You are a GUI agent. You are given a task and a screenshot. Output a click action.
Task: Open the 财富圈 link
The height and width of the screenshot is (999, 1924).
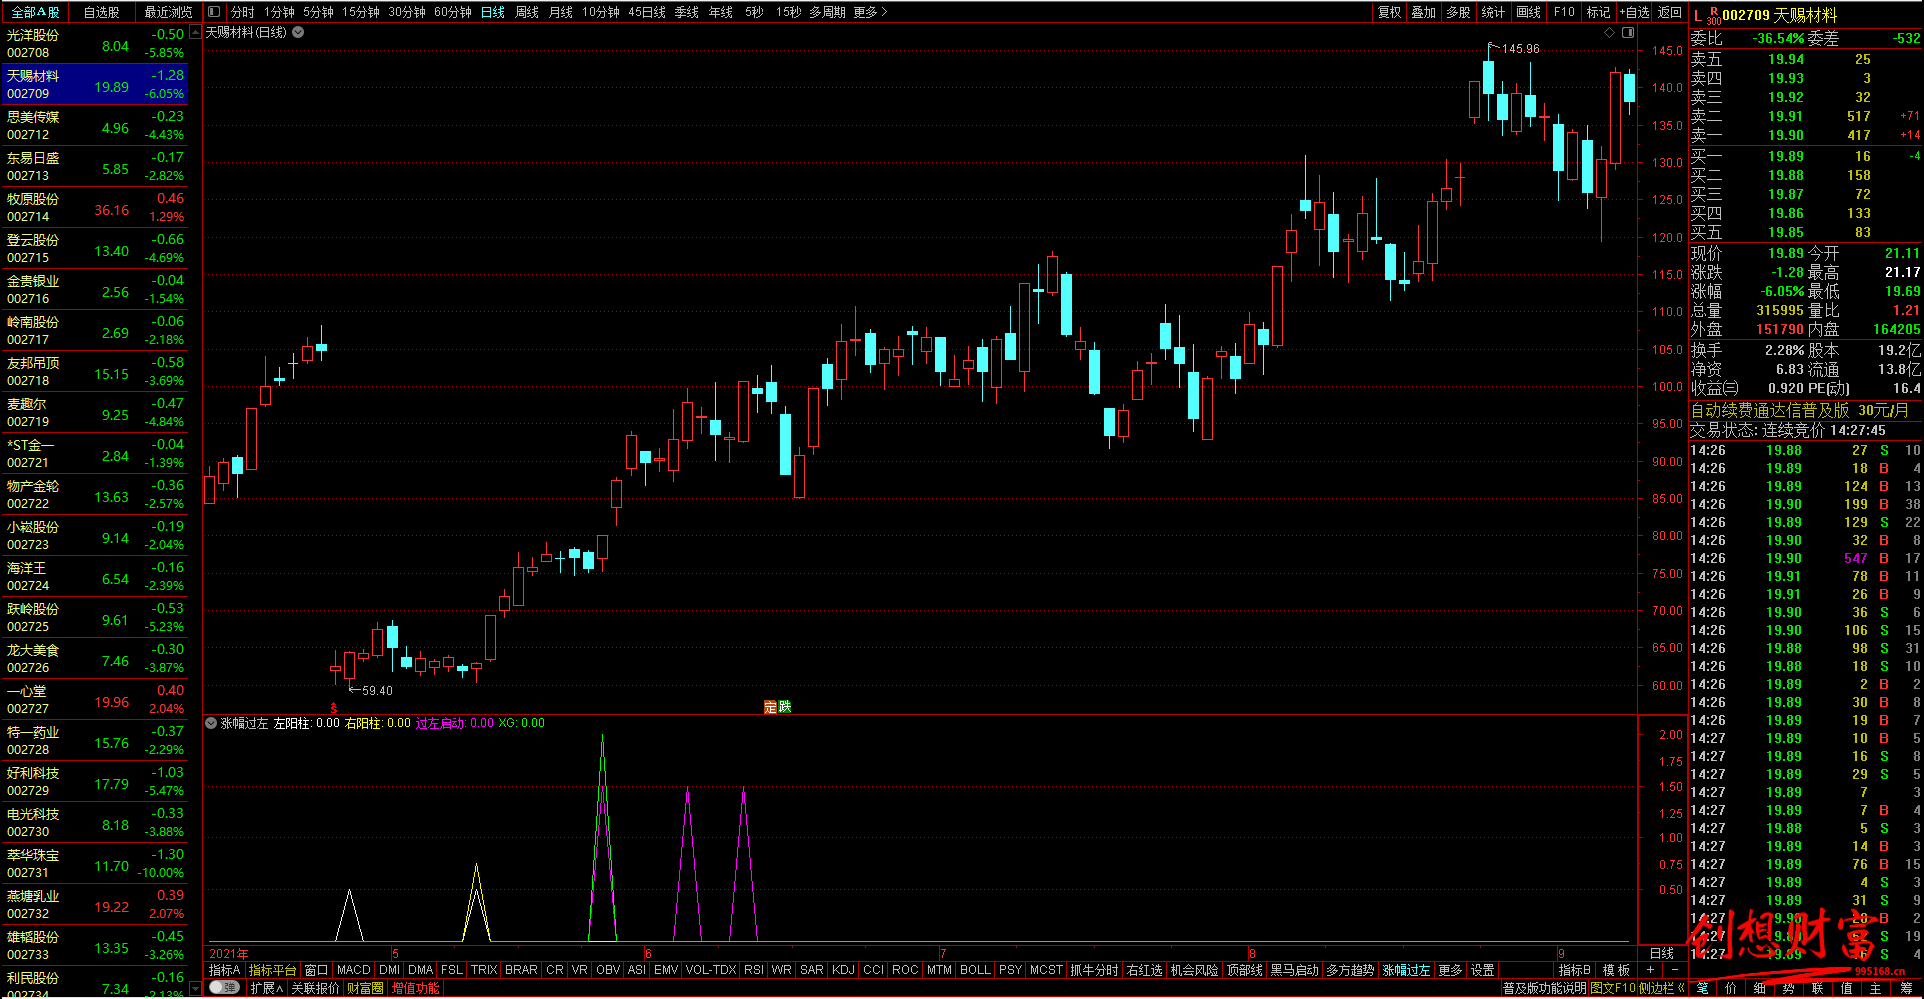click(x=365, y=988)
